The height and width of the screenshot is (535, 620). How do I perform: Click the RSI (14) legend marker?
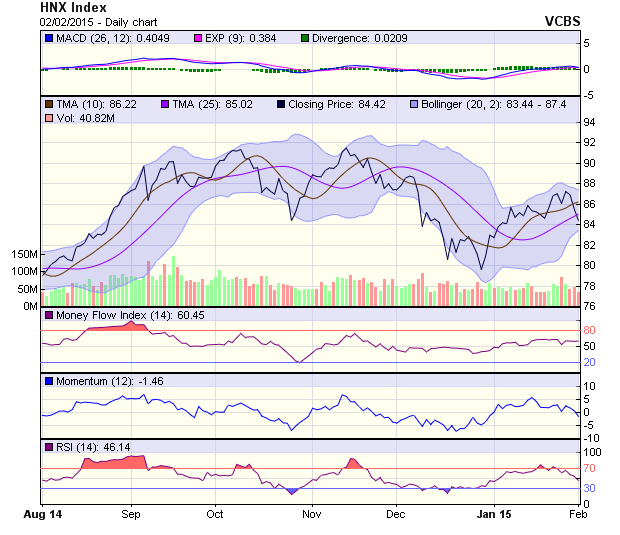point(47,445)
